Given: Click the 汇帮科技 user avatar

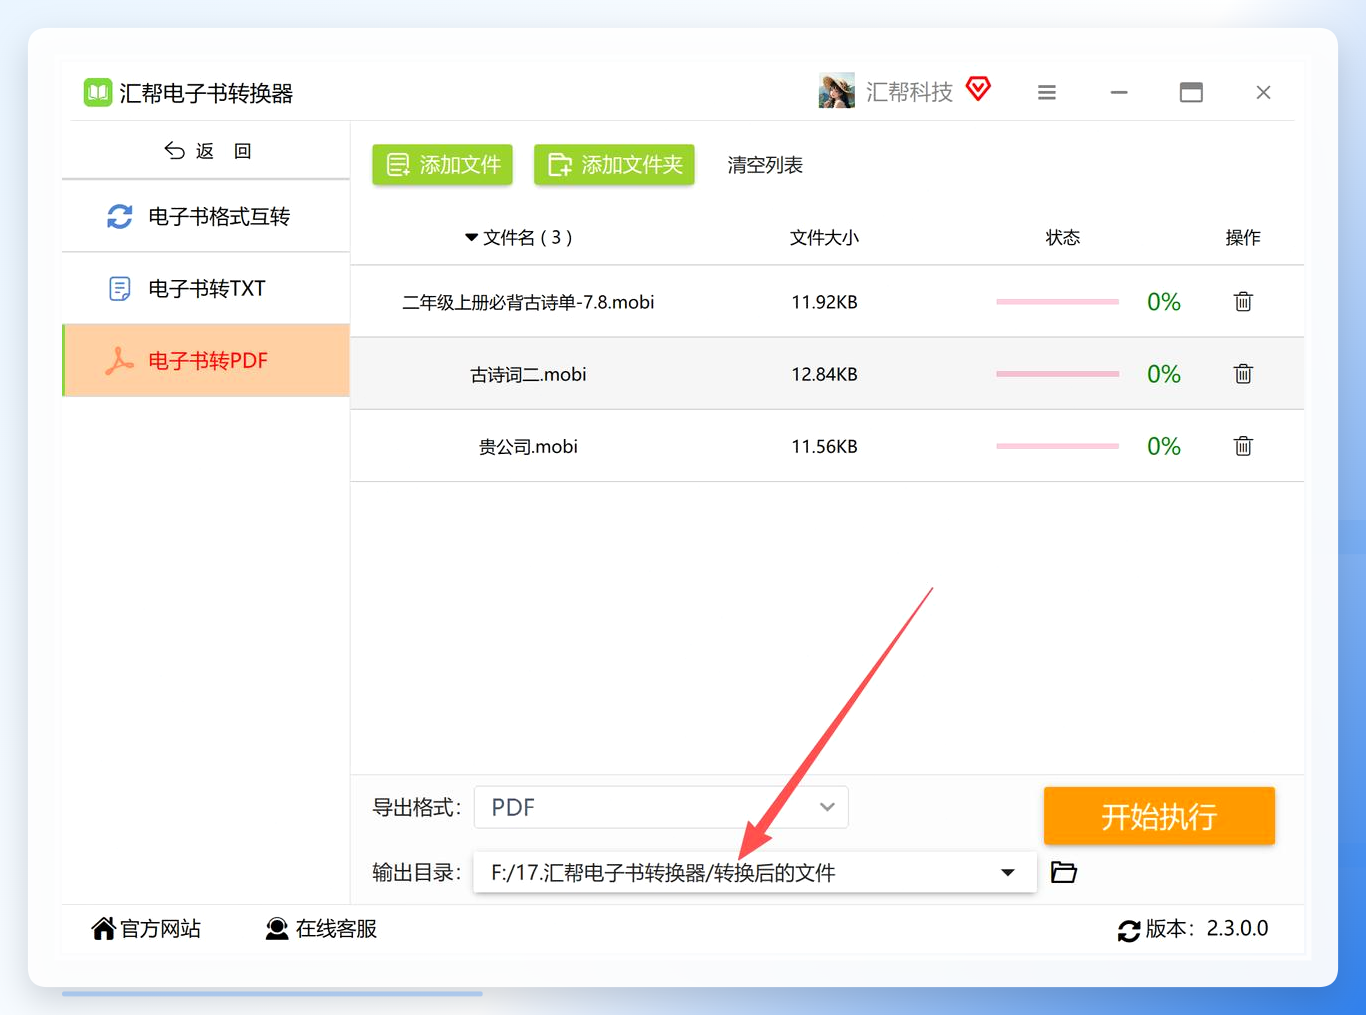Looking at the screenshot, I should click(836, 91).
